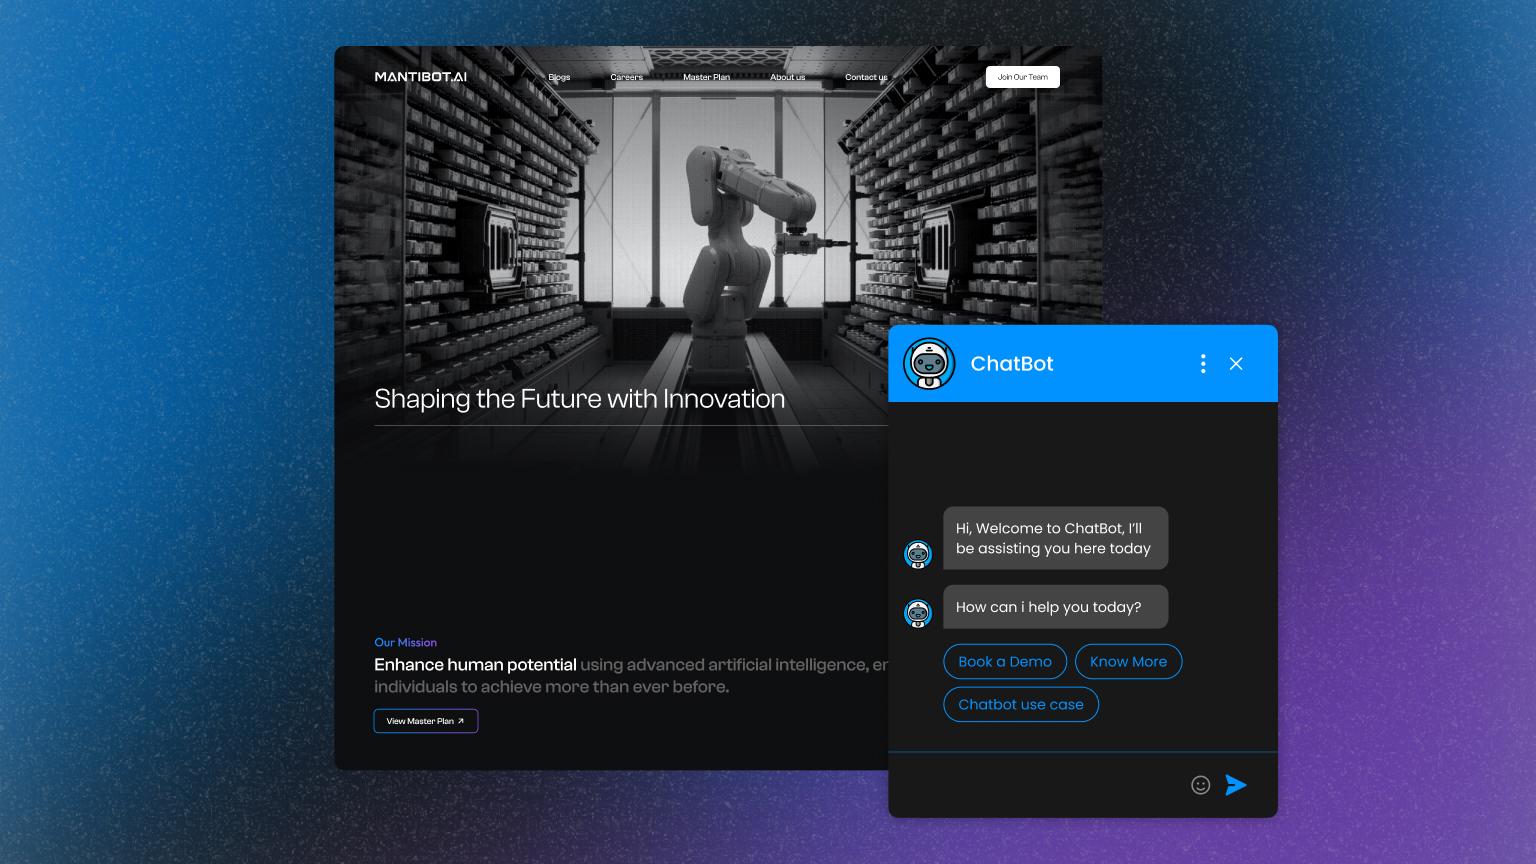Go to the Careers page
This screenshot has height=864, width=1536.
626,77
